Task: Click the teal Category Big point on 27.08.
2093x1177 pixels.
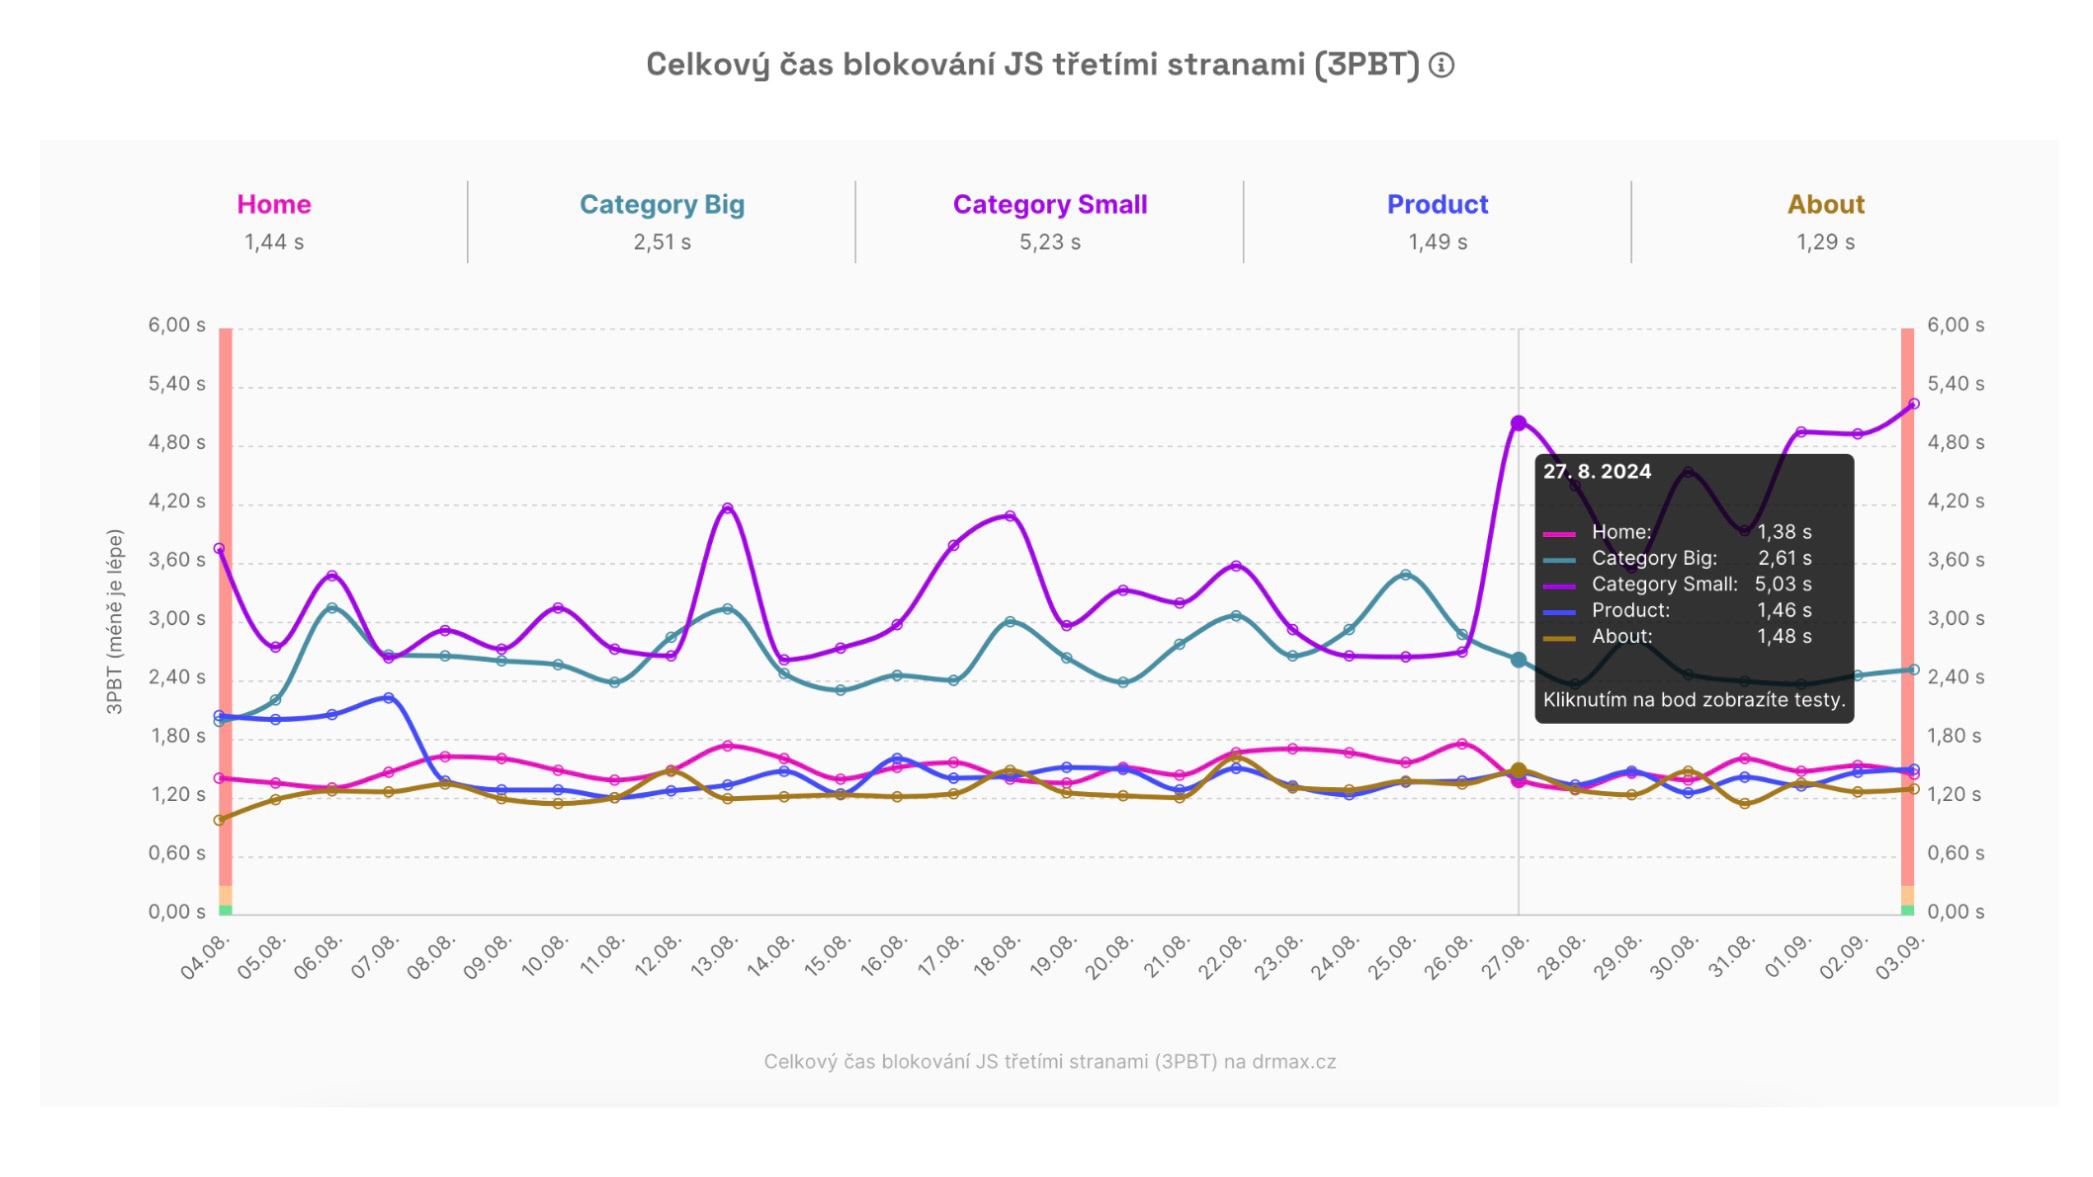Action: pos(1519,658)
